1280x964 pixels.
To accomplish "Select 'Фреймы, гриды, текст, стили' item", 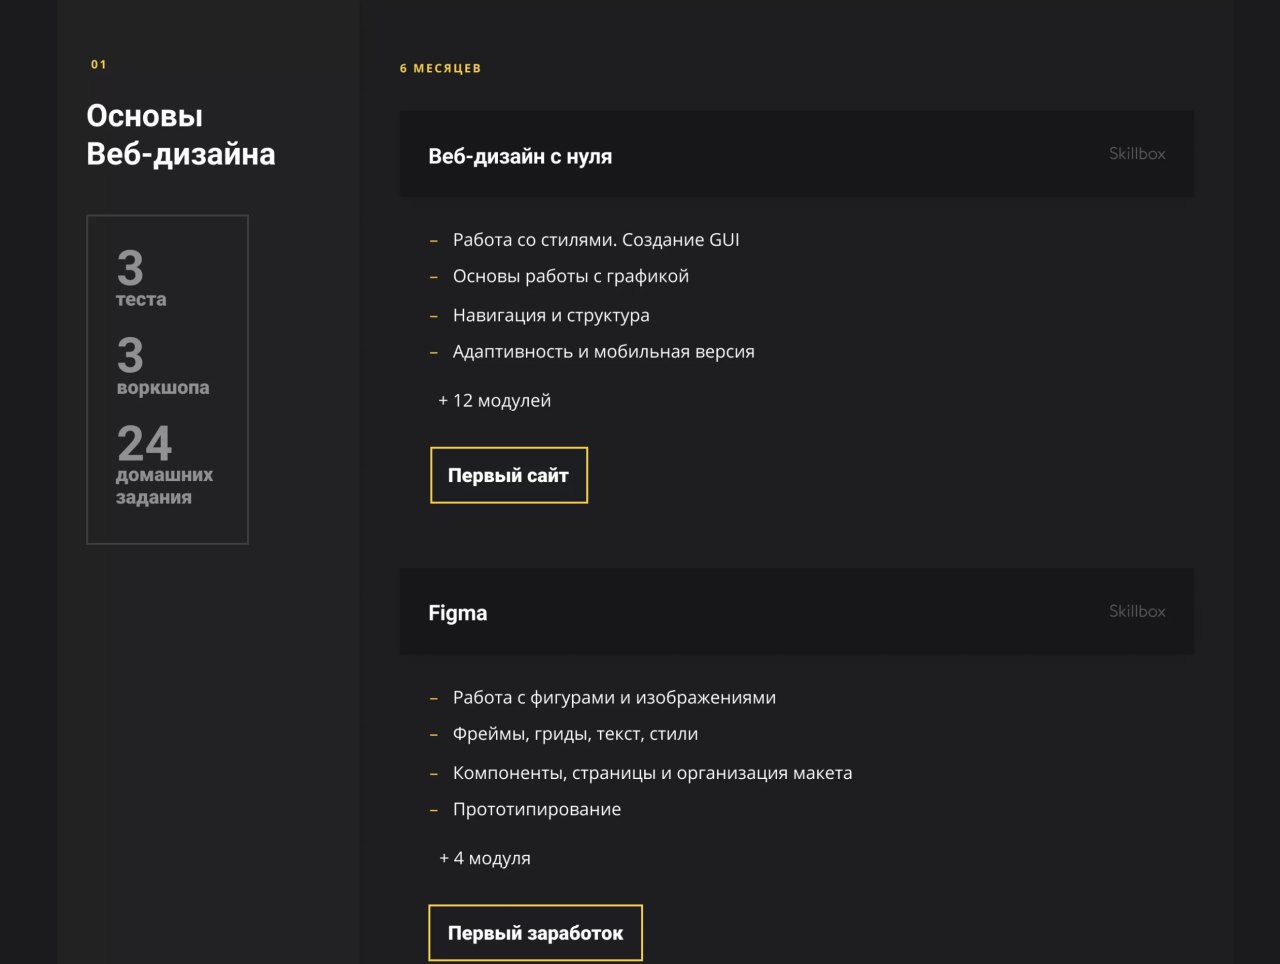I will pyautogui.click(x=575, y=734).
